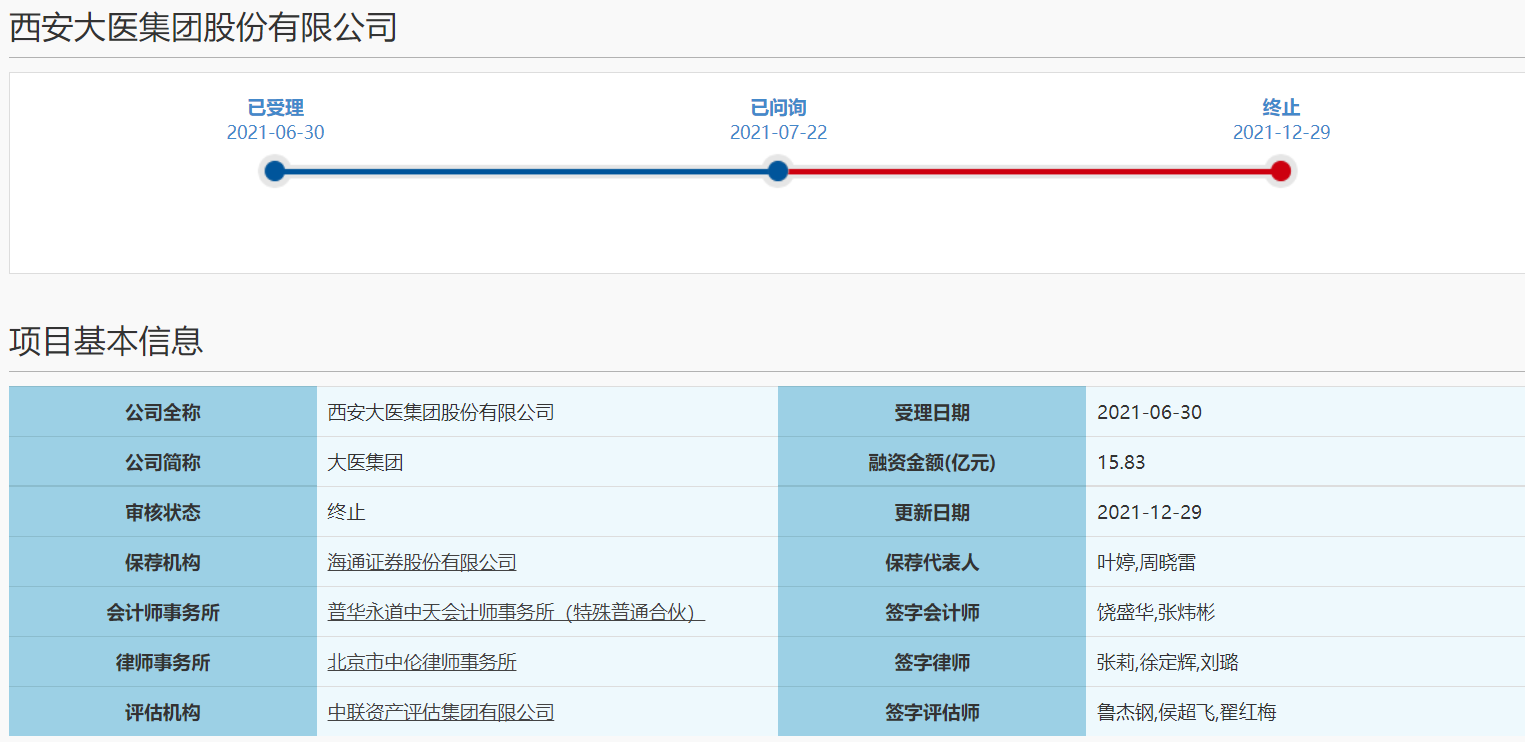Click the 签字评估师 header cell
Viewport: 1525px width, 742px height.
[x=932, y=712]
